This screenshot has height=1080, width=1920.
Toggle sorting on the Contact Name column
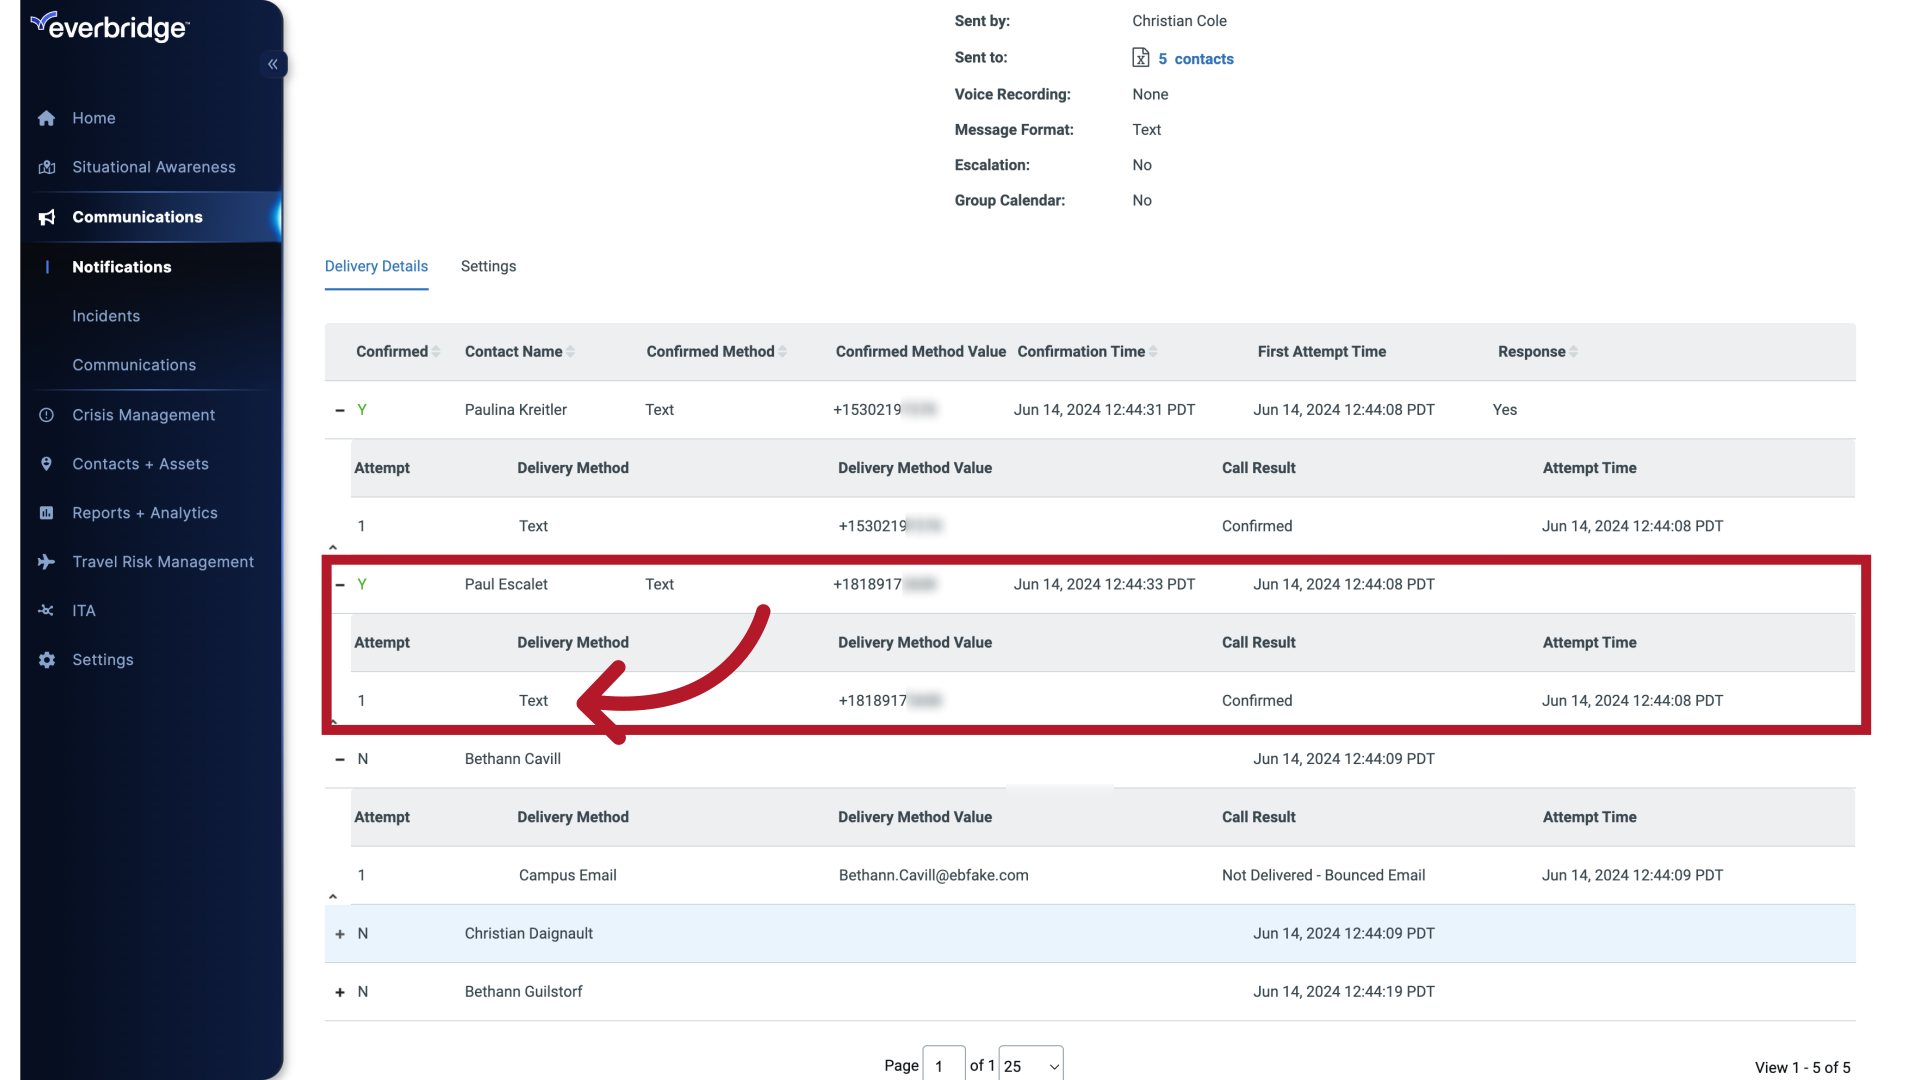pyautogui.click(x=570, y=351)
